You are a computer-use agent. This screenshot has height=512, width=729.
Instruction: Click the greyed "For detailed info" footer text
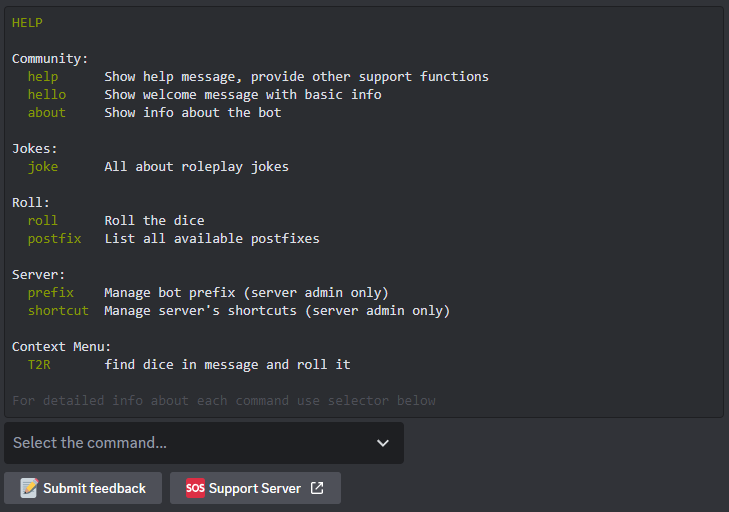pos(224,401)
